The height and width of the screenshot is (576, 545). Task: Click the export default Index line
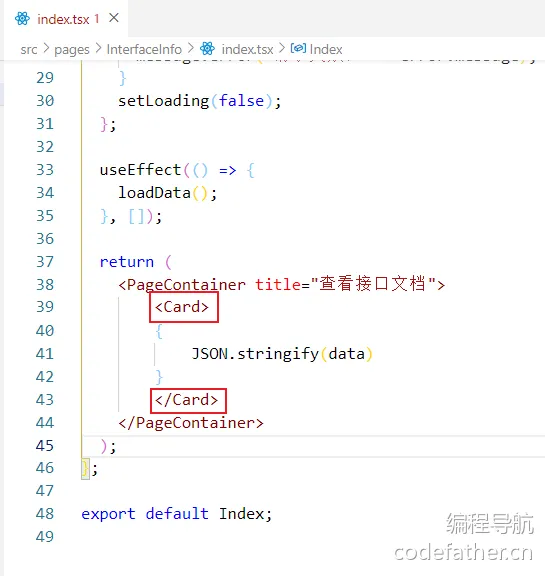tap(177, 514)
